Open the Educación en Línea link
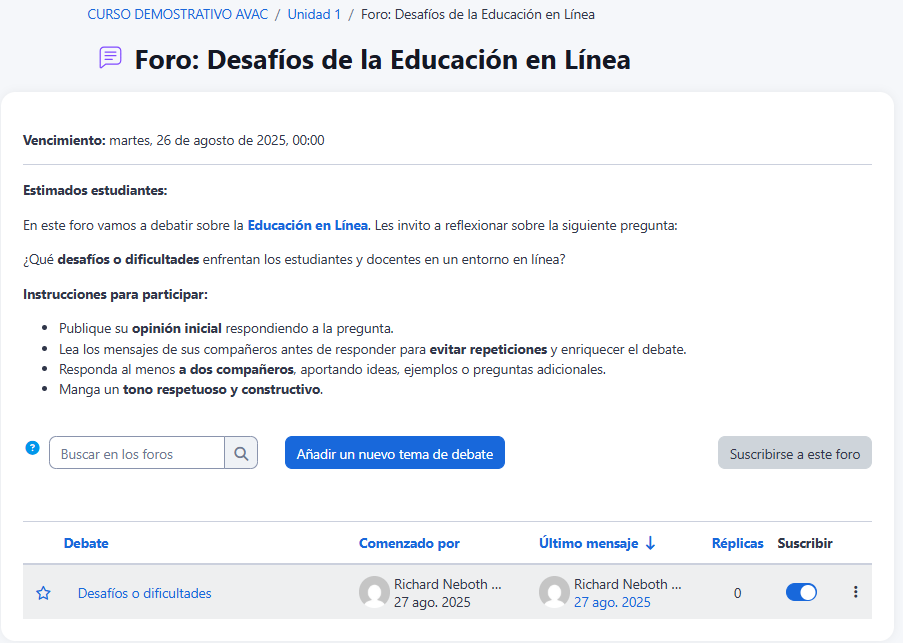This screenshot has width=903, height=643. (308, 225)
